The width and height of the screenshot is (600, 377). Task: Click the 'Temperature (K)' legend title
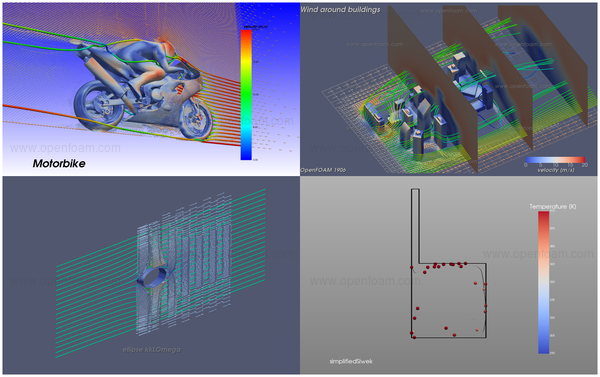pyautogui.click(x=553, y=206)
